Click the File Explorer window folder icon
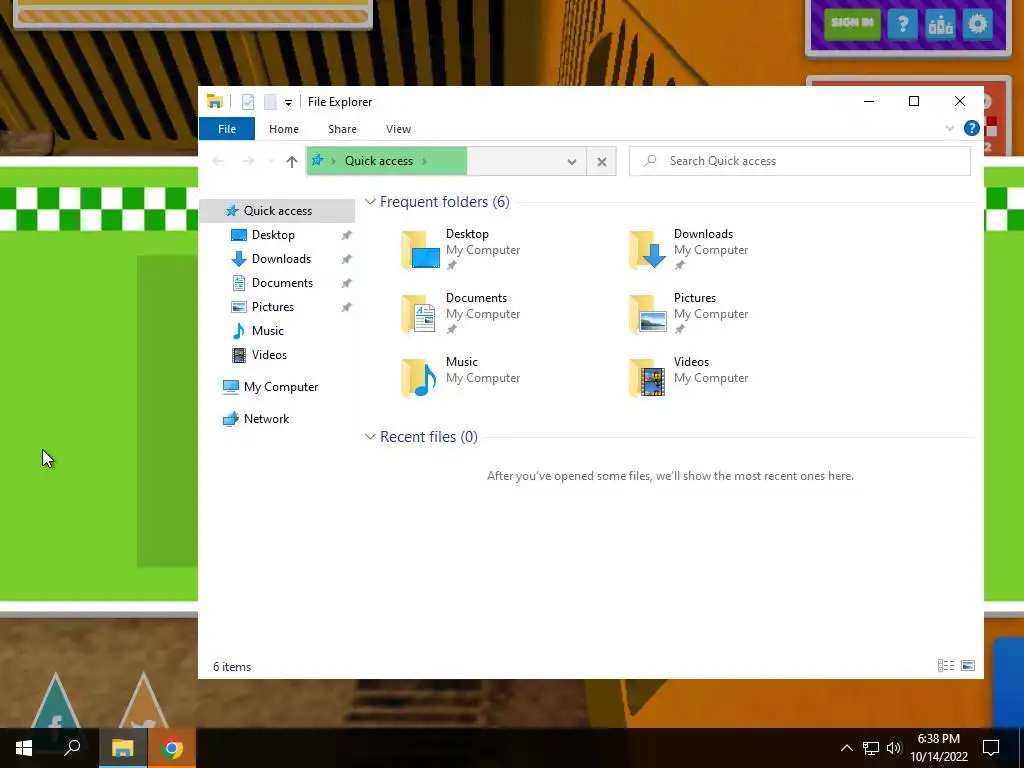Image resolution: width=1024 pixels, height=768 pixels. coord(215,101)
